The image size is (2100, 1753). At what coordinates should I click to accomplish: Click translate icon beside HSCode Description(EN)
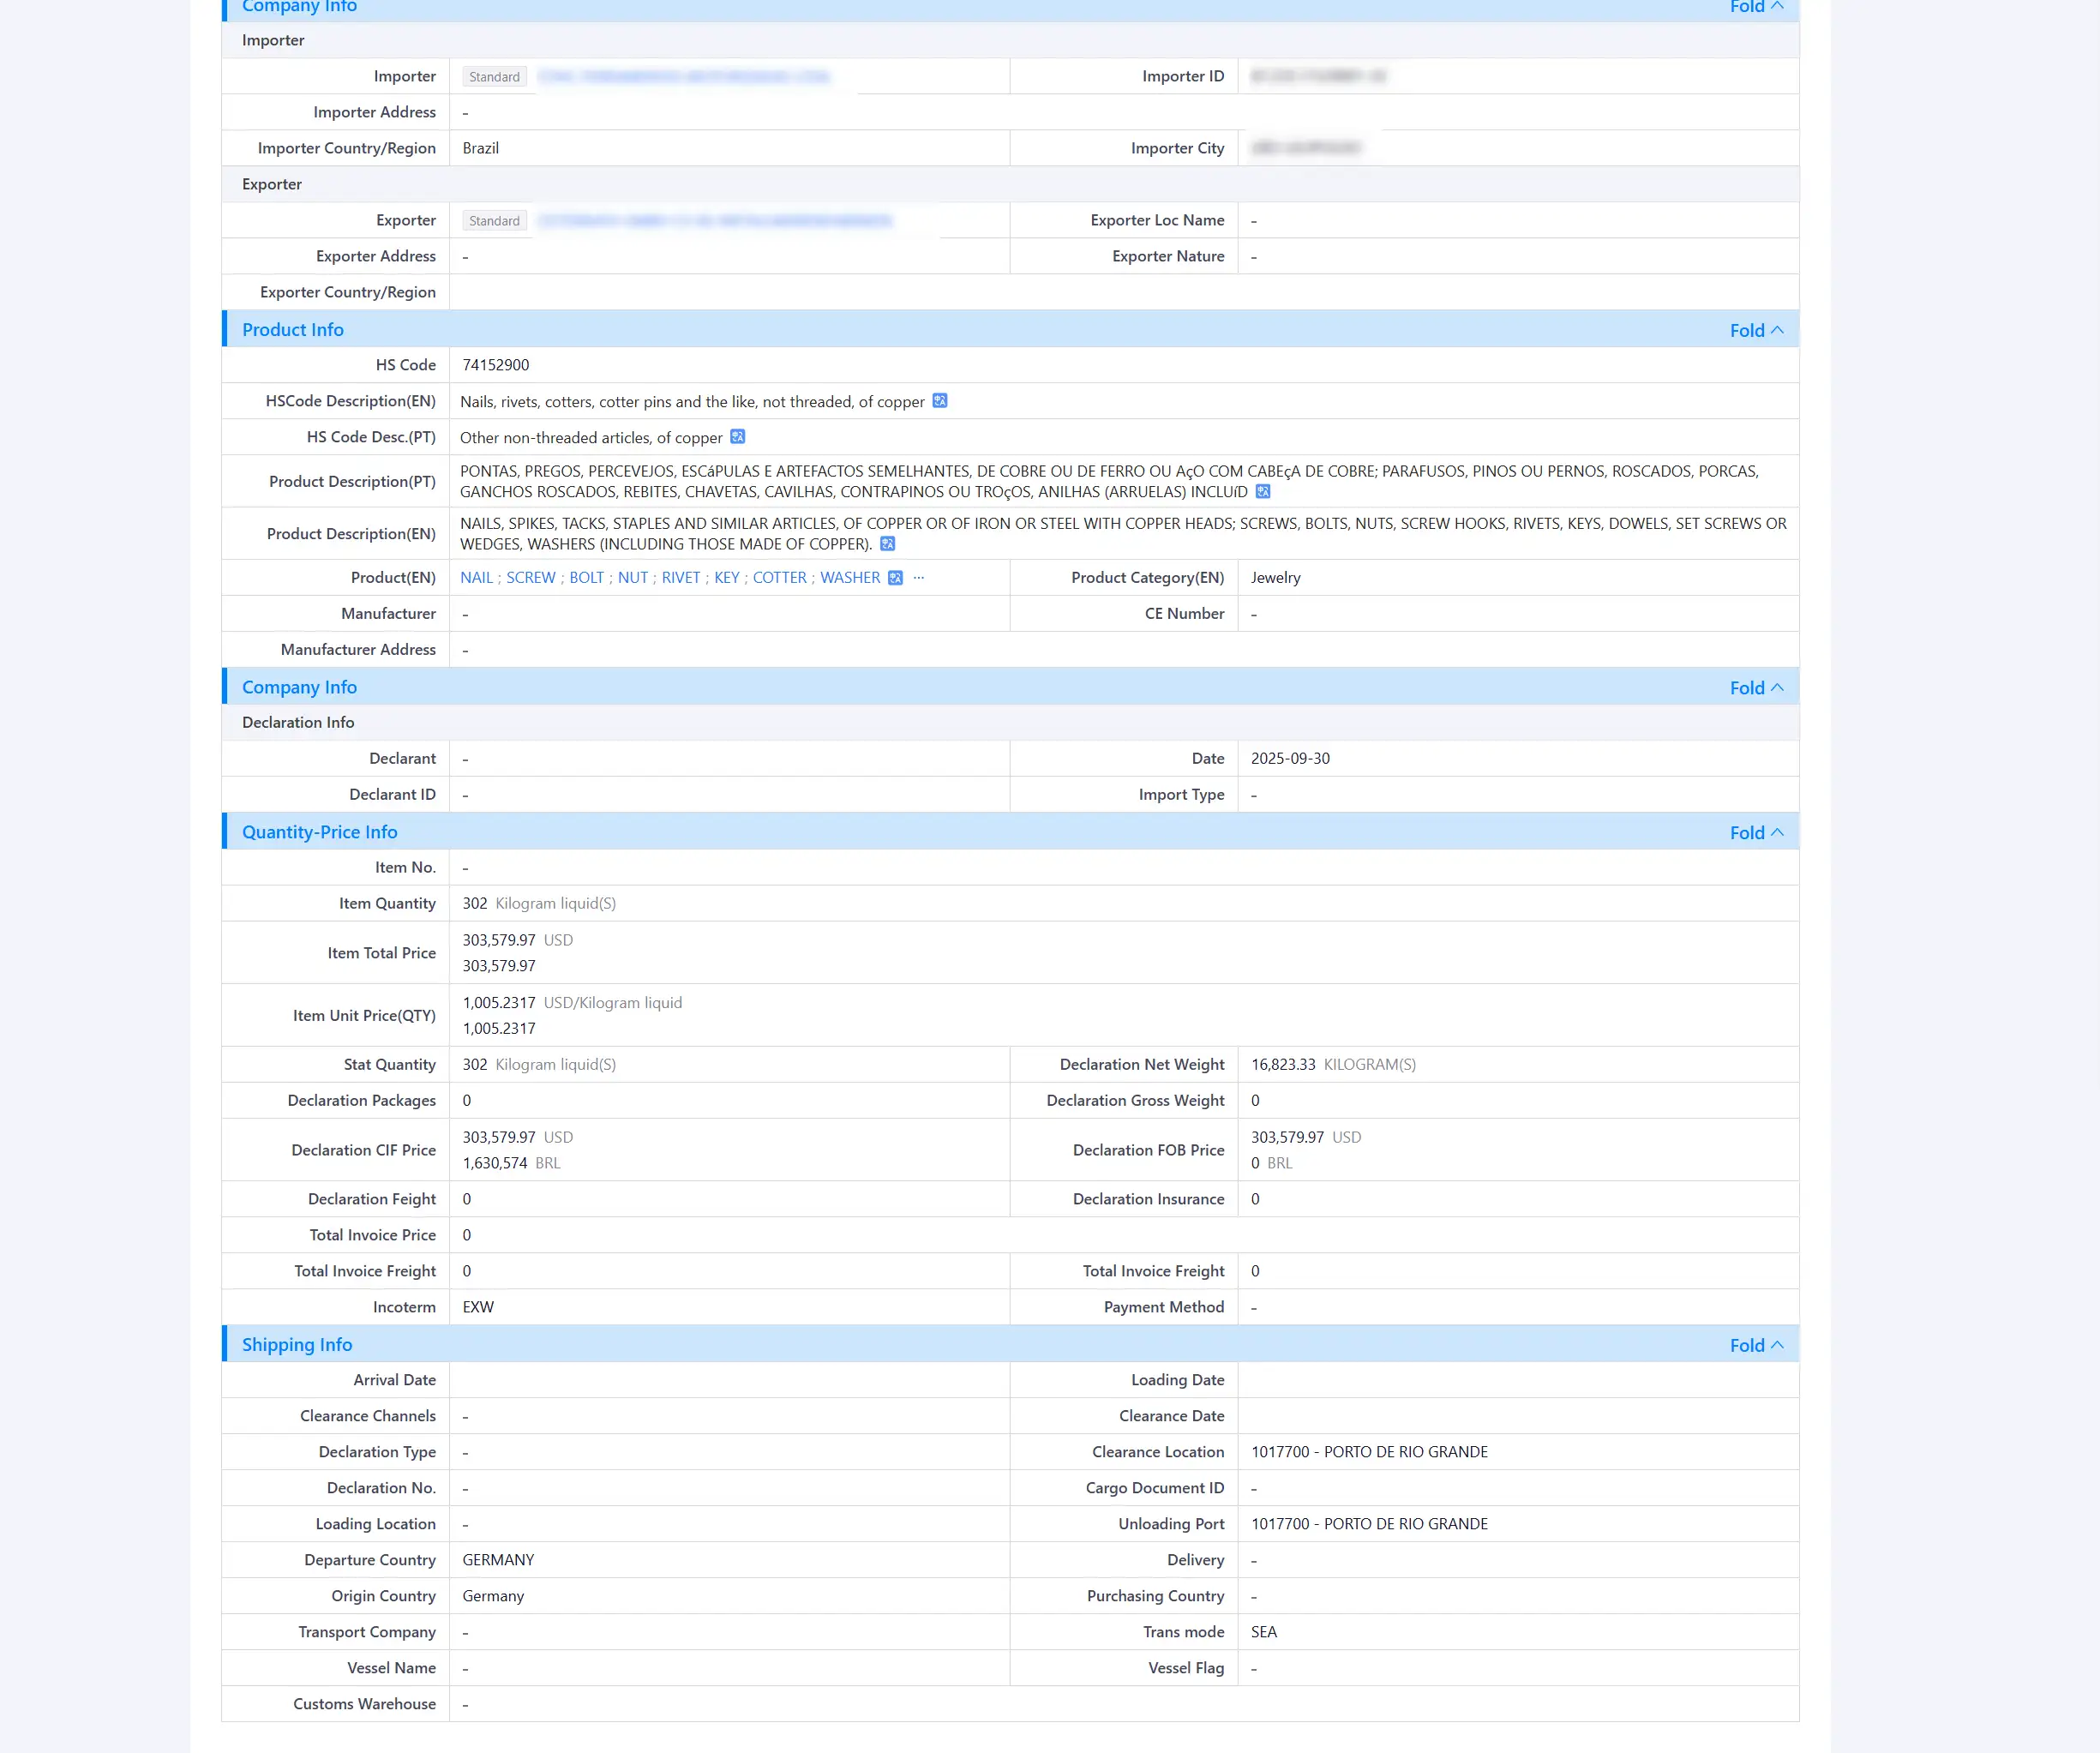[939, 401]
